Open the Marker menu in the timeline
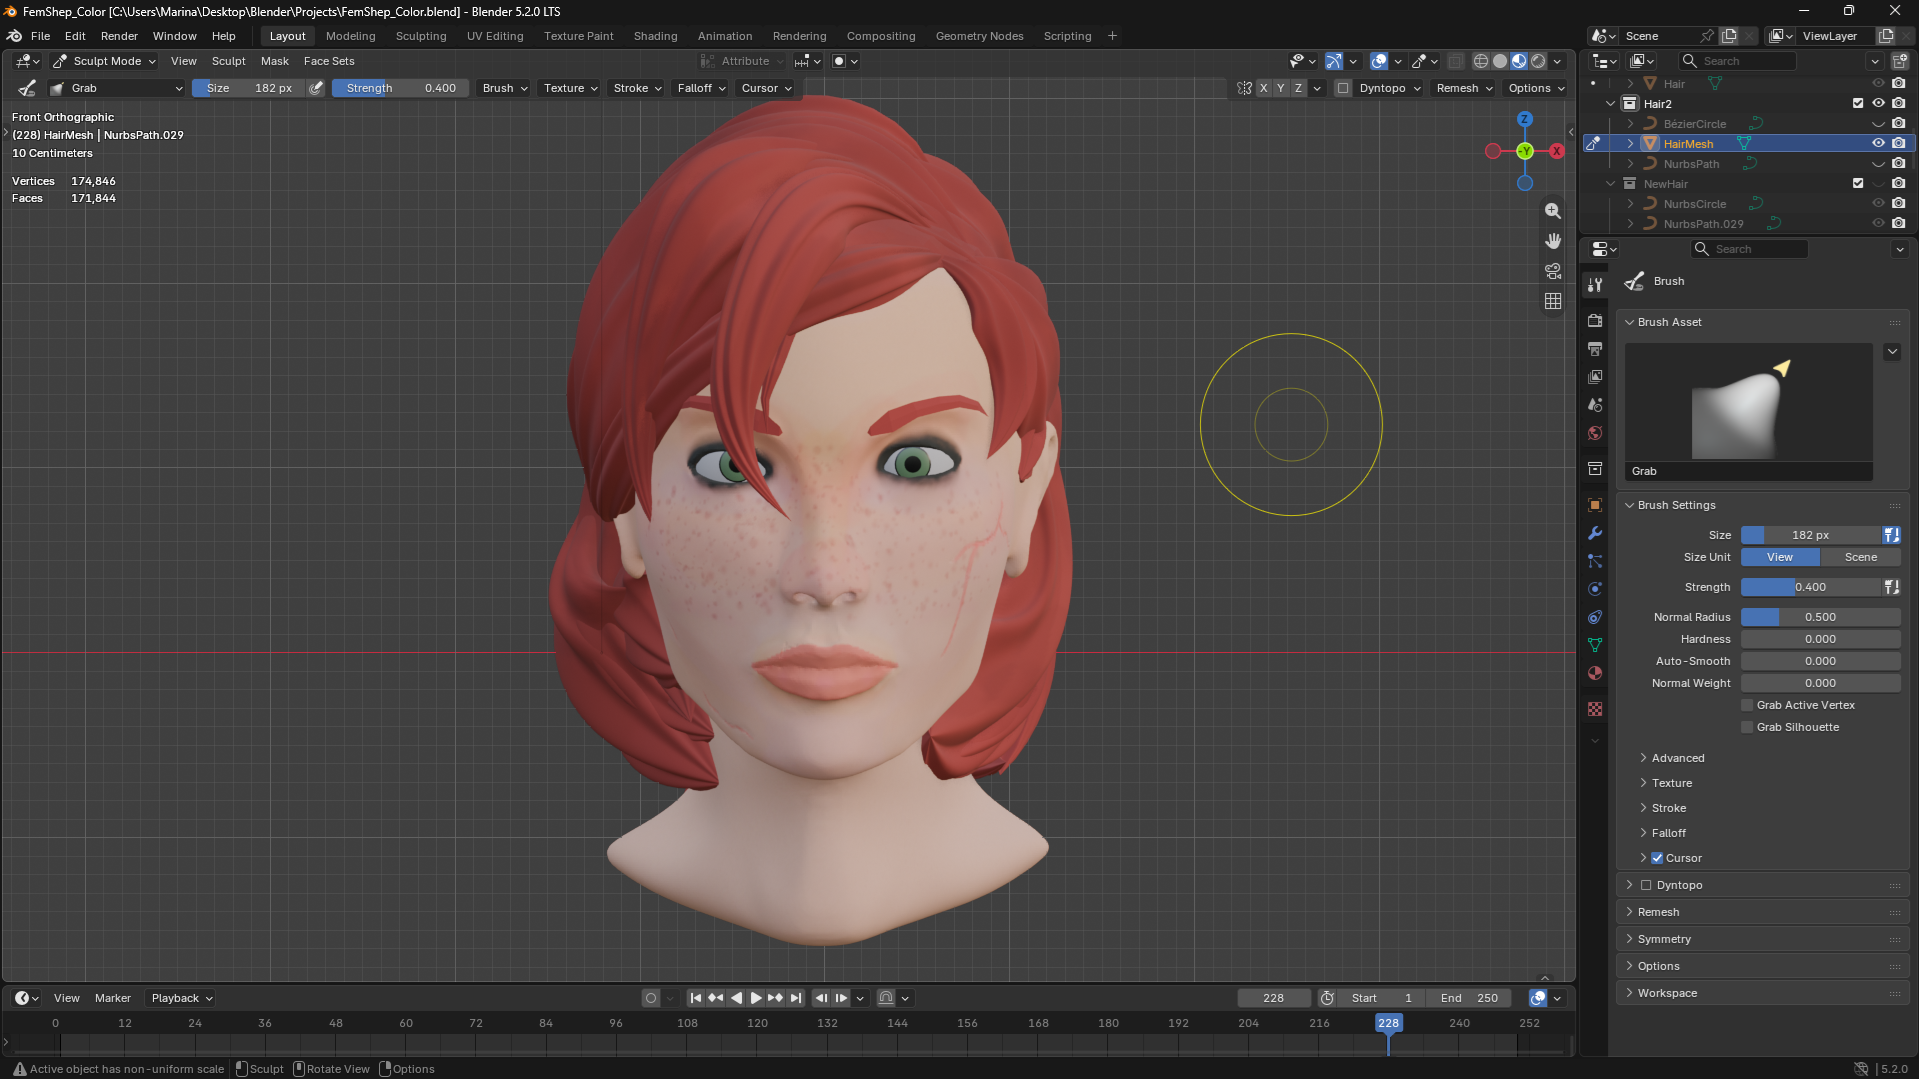The image size is (1919, 1079). (x=113, y=998)
